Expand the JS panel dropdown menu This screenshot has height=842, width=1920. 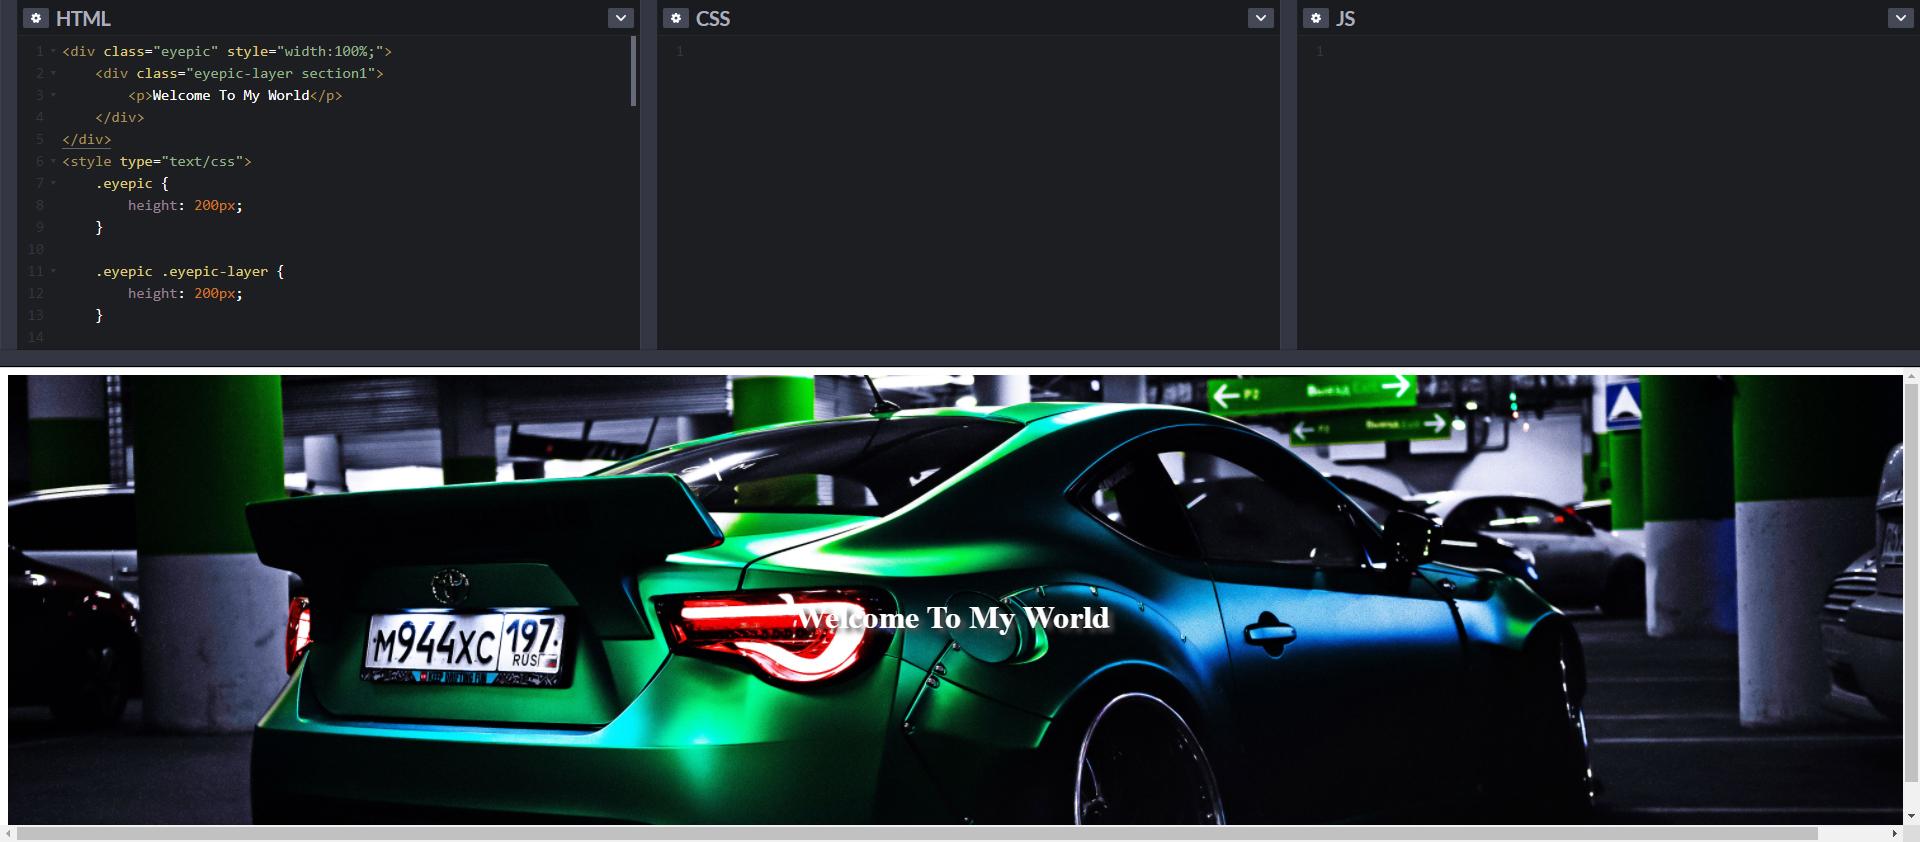tap(1900, 18)
